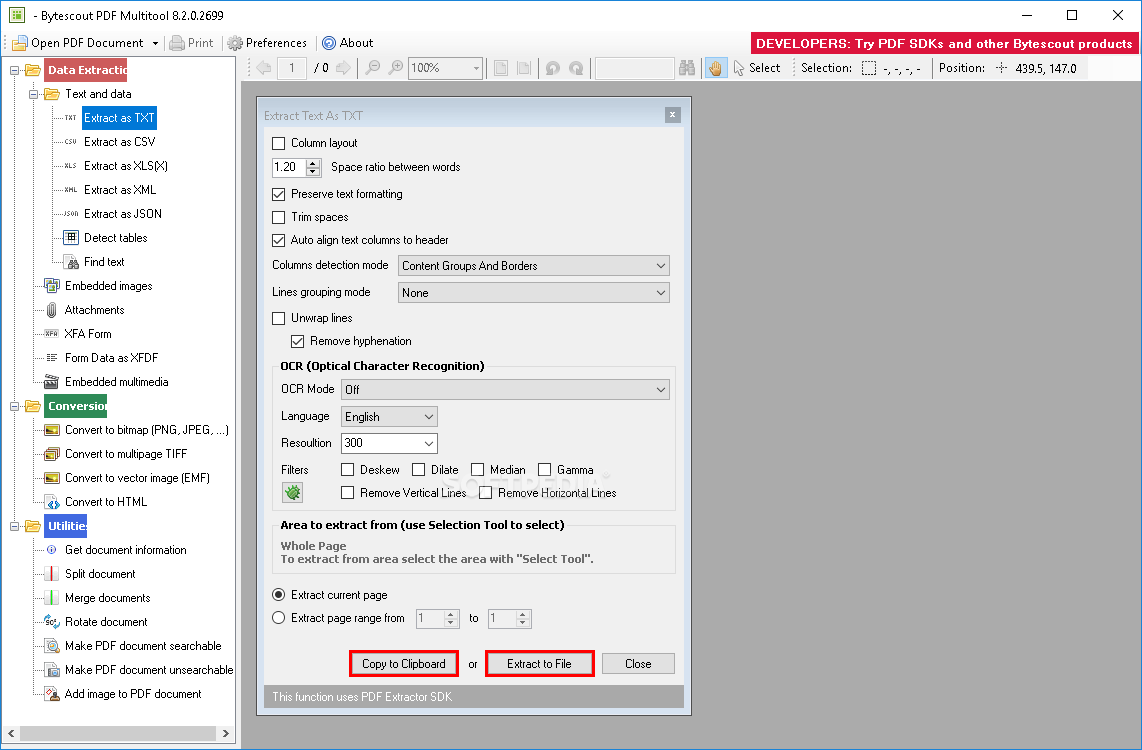Select Get document information
Viewport: 1142px width, 750px height.
125,550
